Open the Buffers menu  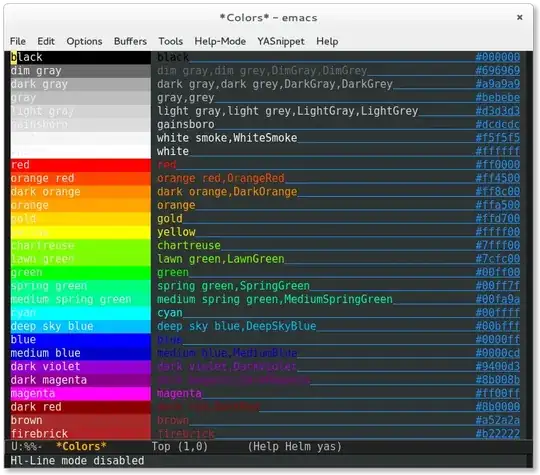pyautogui.click(x=130, y=41)
